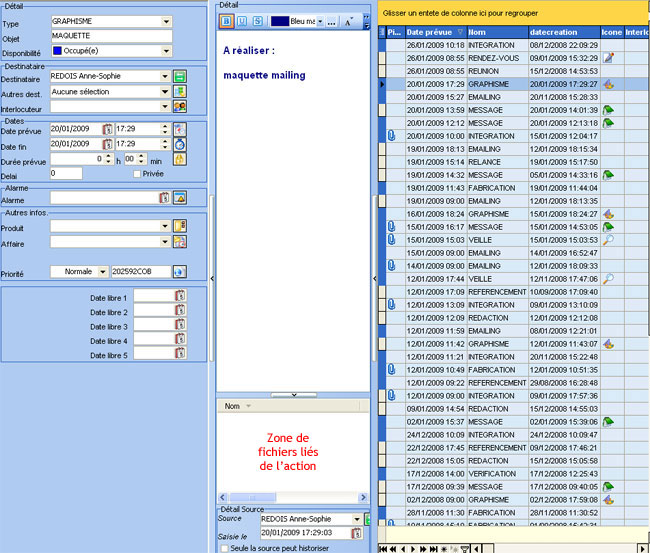Expand Source REDOIS Anne-Sophie dropdown
650x553 pixels.
point(357,519)
